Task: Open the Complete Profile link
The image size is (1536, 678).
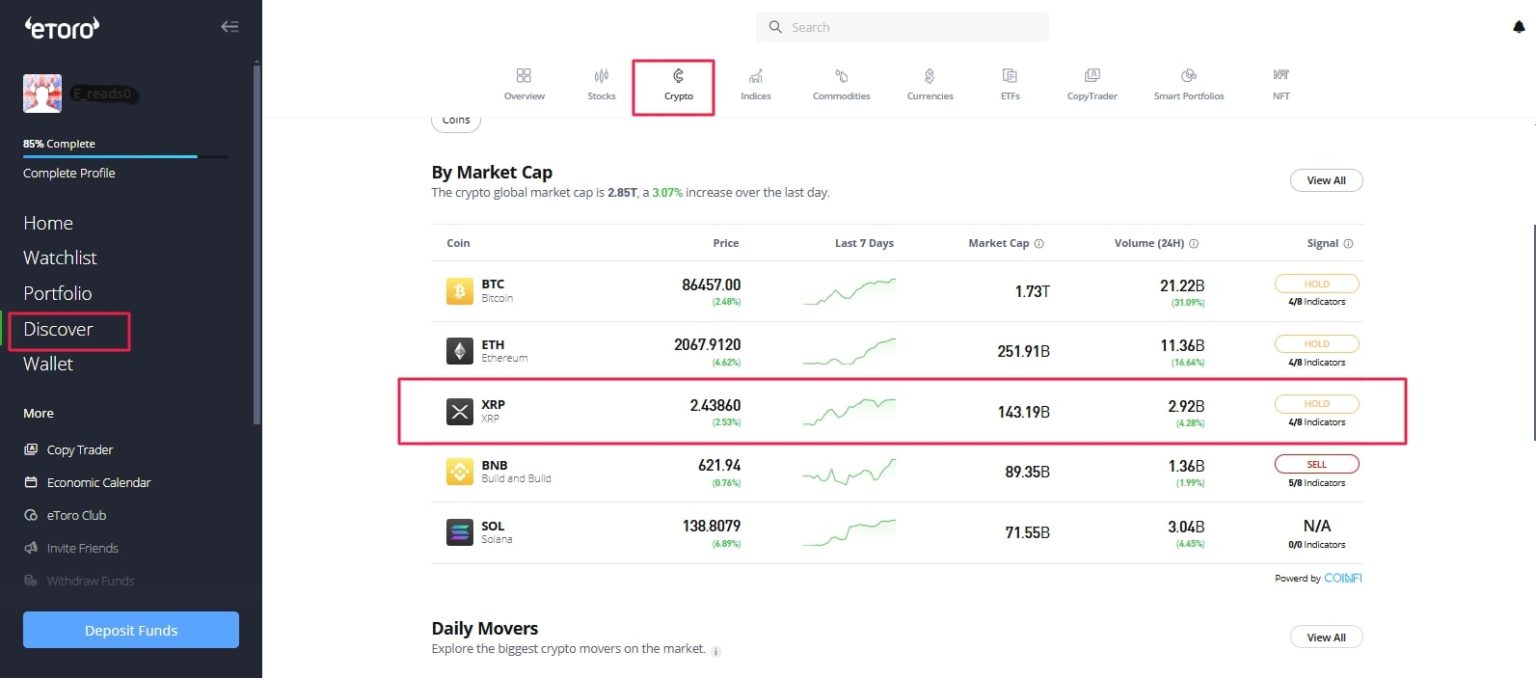Action: coord(69,172)
